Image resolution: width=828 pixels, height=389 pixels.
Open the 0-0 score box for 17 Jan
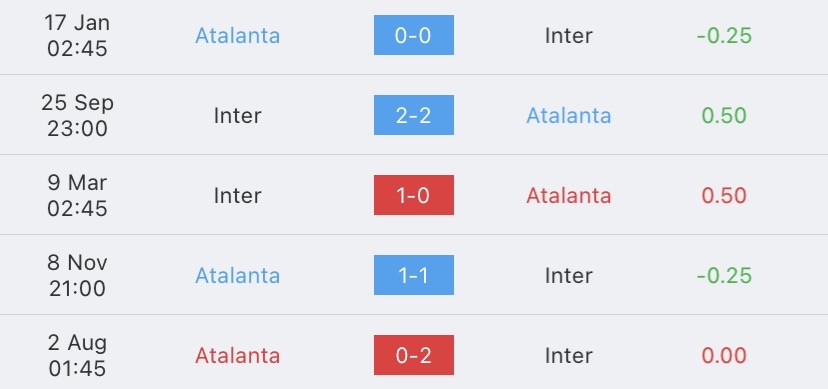pyautogui.click(x=413, y=35)
